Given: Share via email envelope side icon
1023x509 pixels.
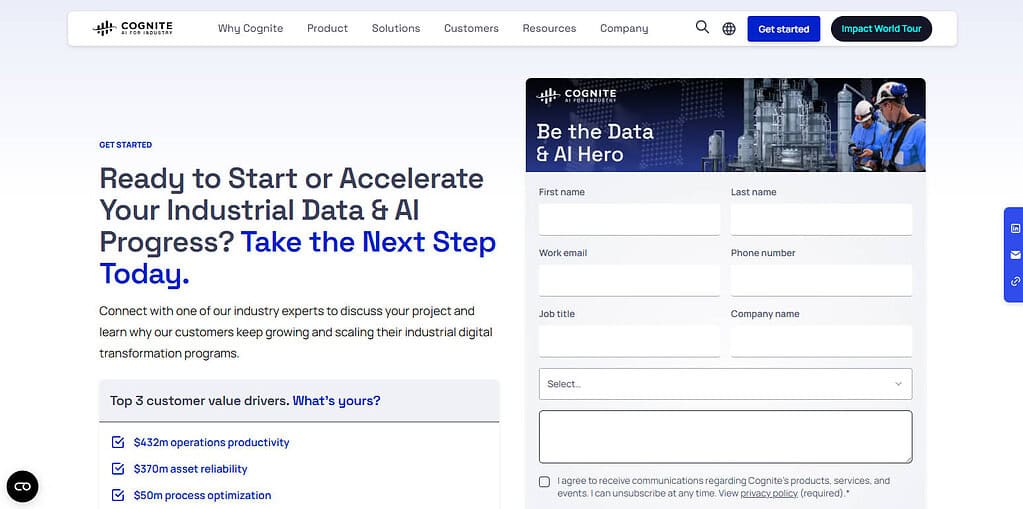Looking at the screenshot, I should coord(1015,255).
